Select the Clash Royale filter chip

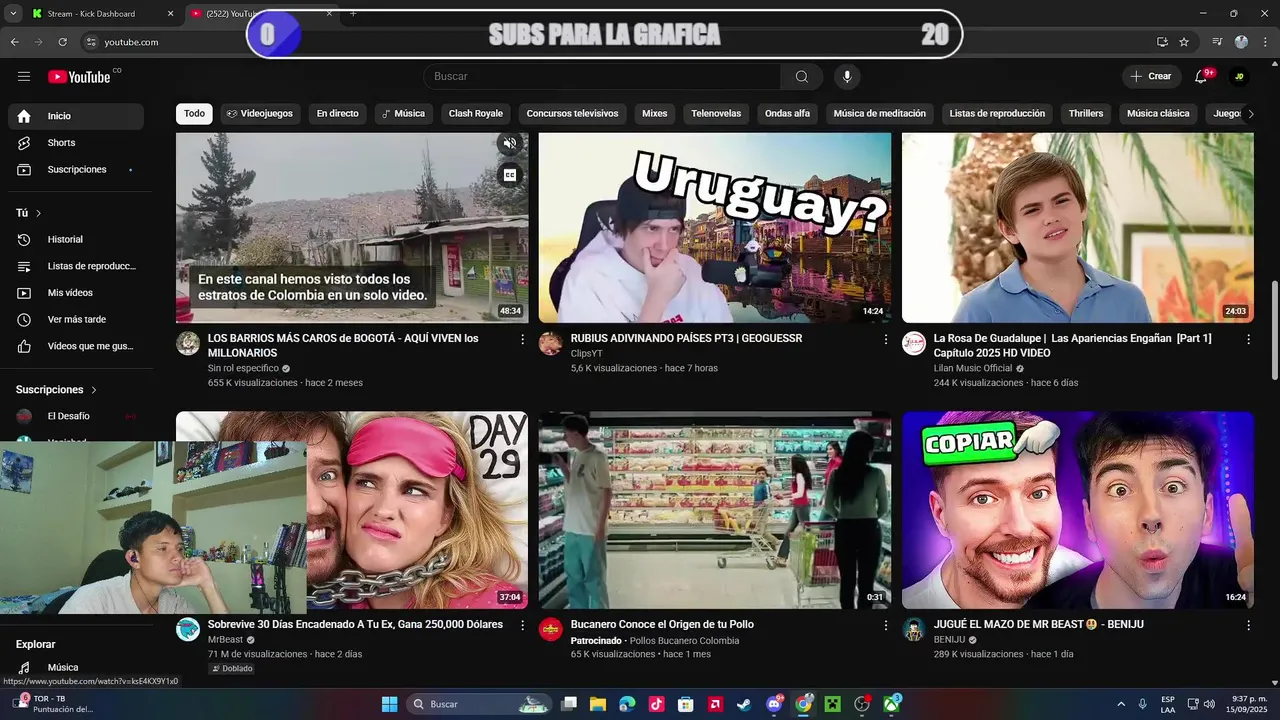coord(476,114)
